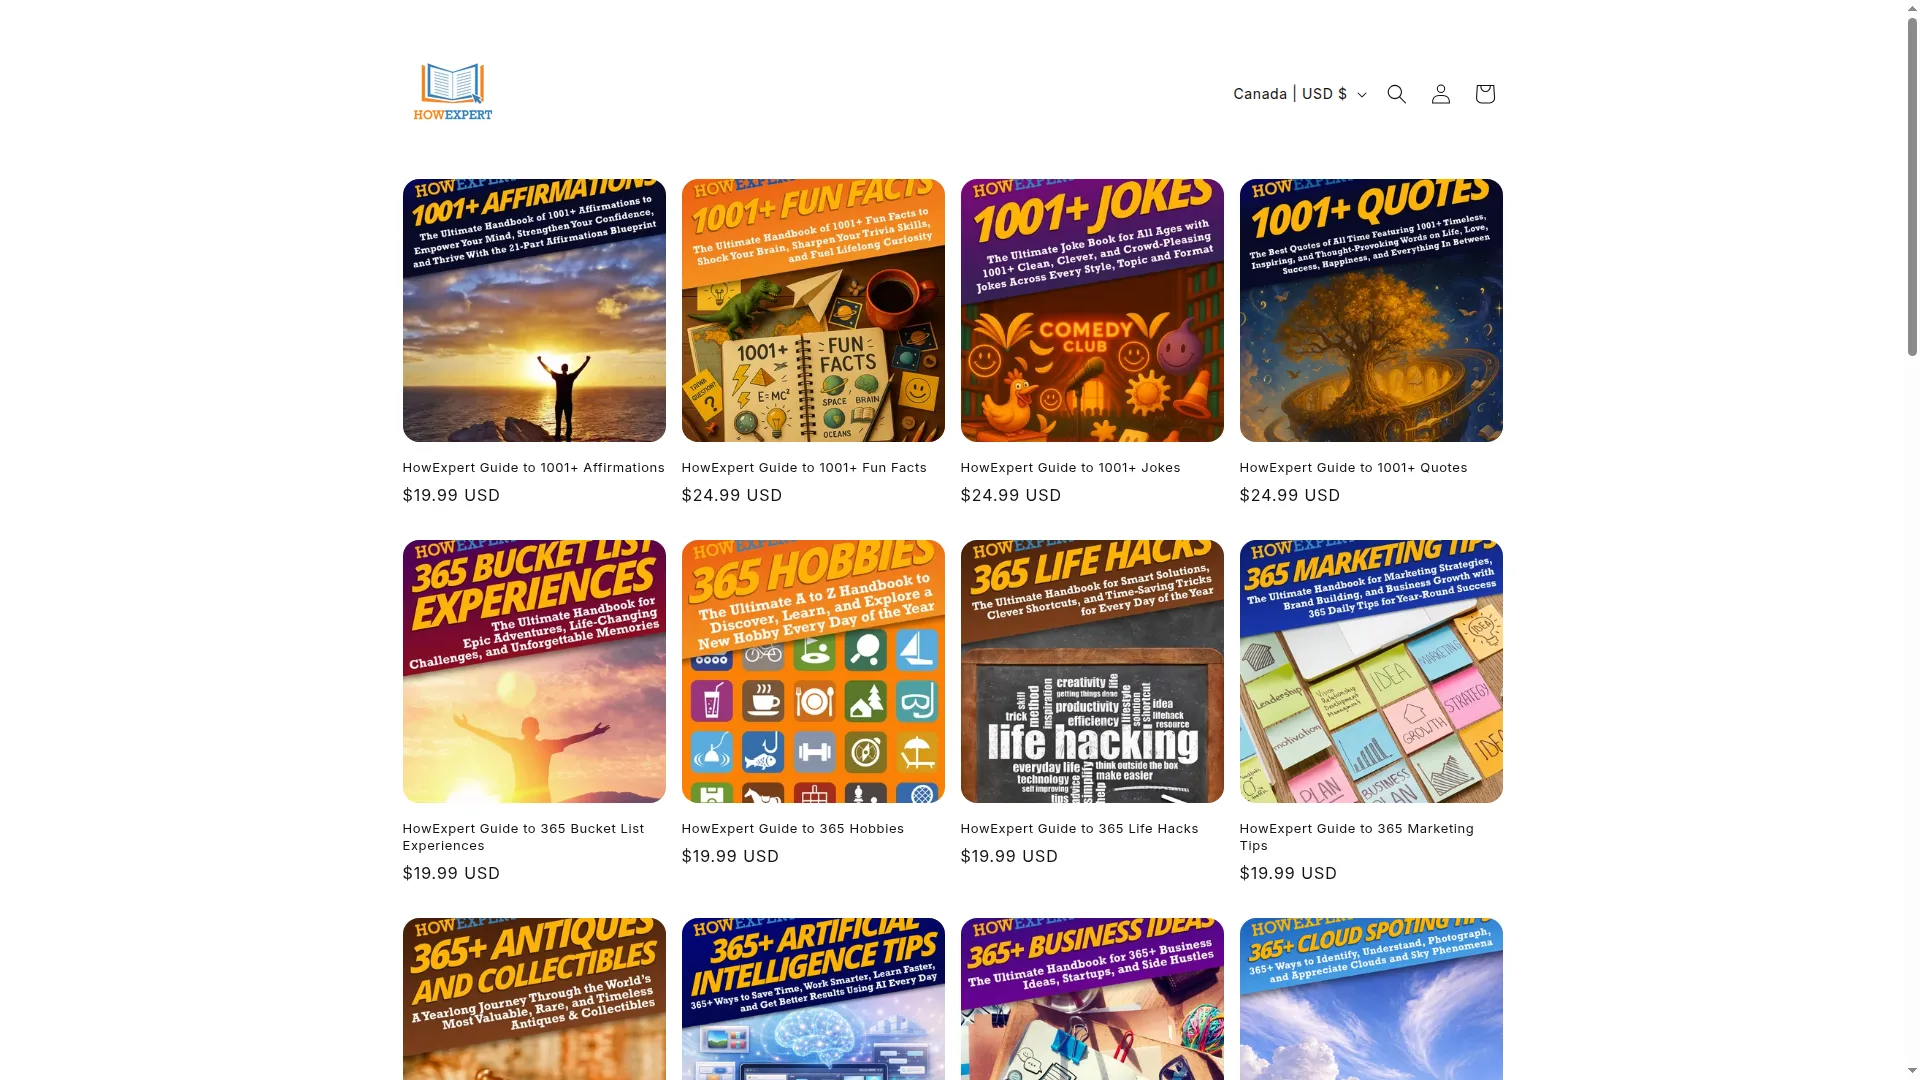
Task: Open the 1001+ Quotes book cover
Action: tap(1371, 311)
